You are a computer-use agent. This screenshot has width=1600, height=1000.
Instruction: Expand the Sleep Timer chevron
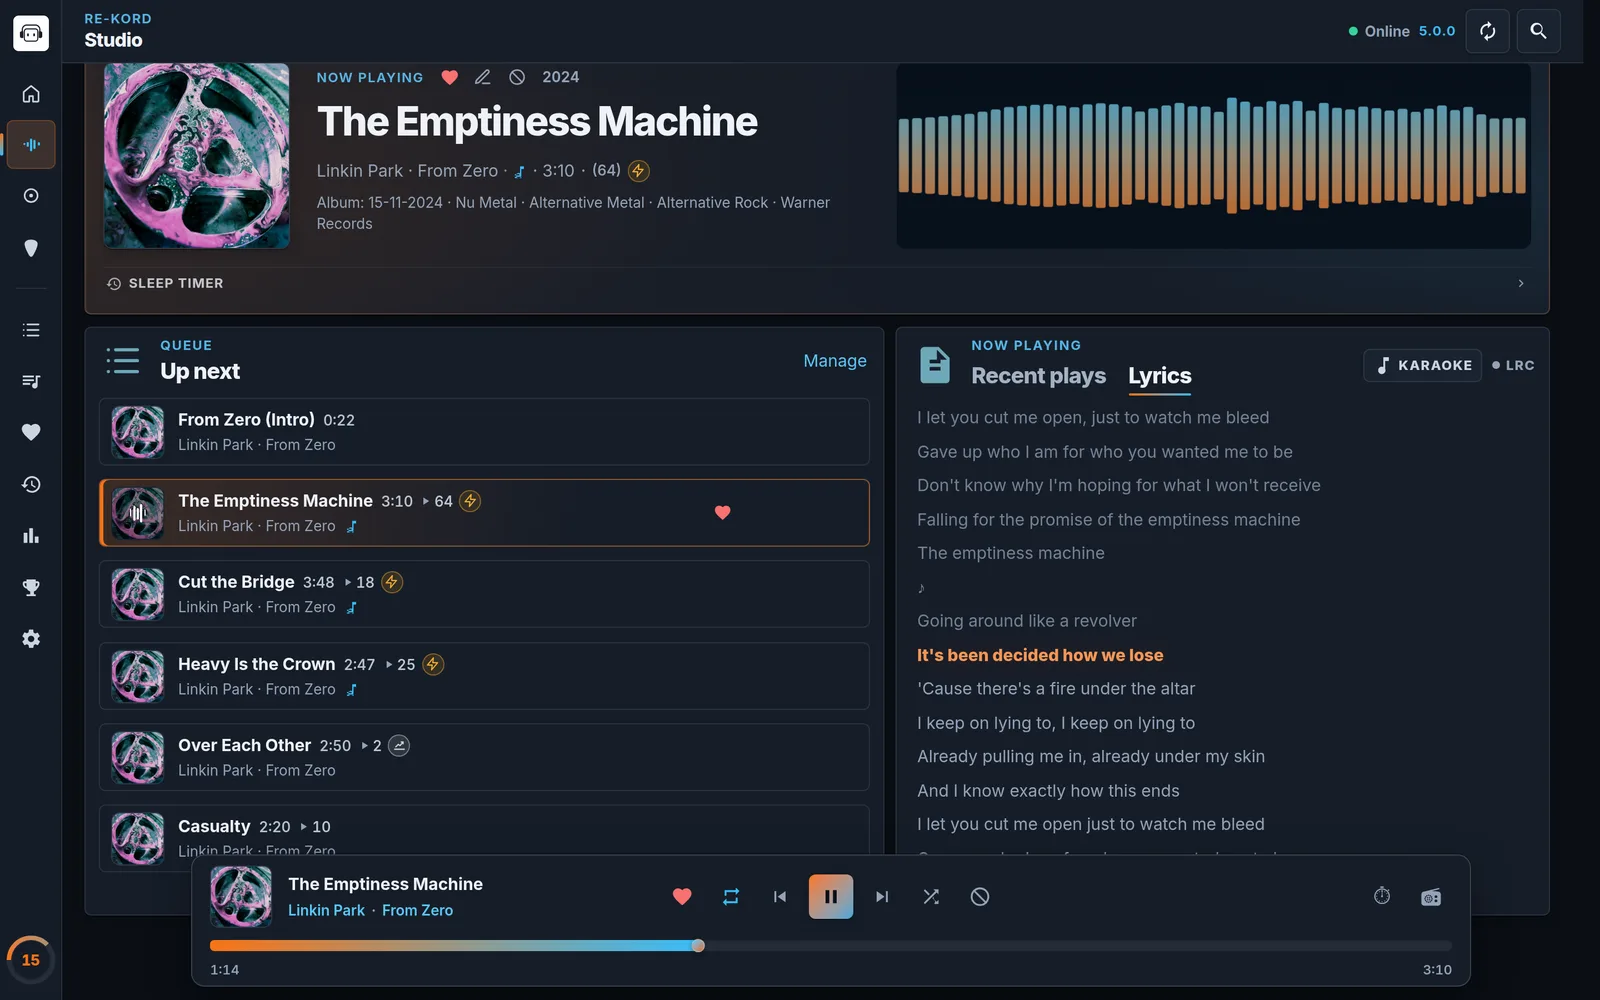[x=1521, y=283]
